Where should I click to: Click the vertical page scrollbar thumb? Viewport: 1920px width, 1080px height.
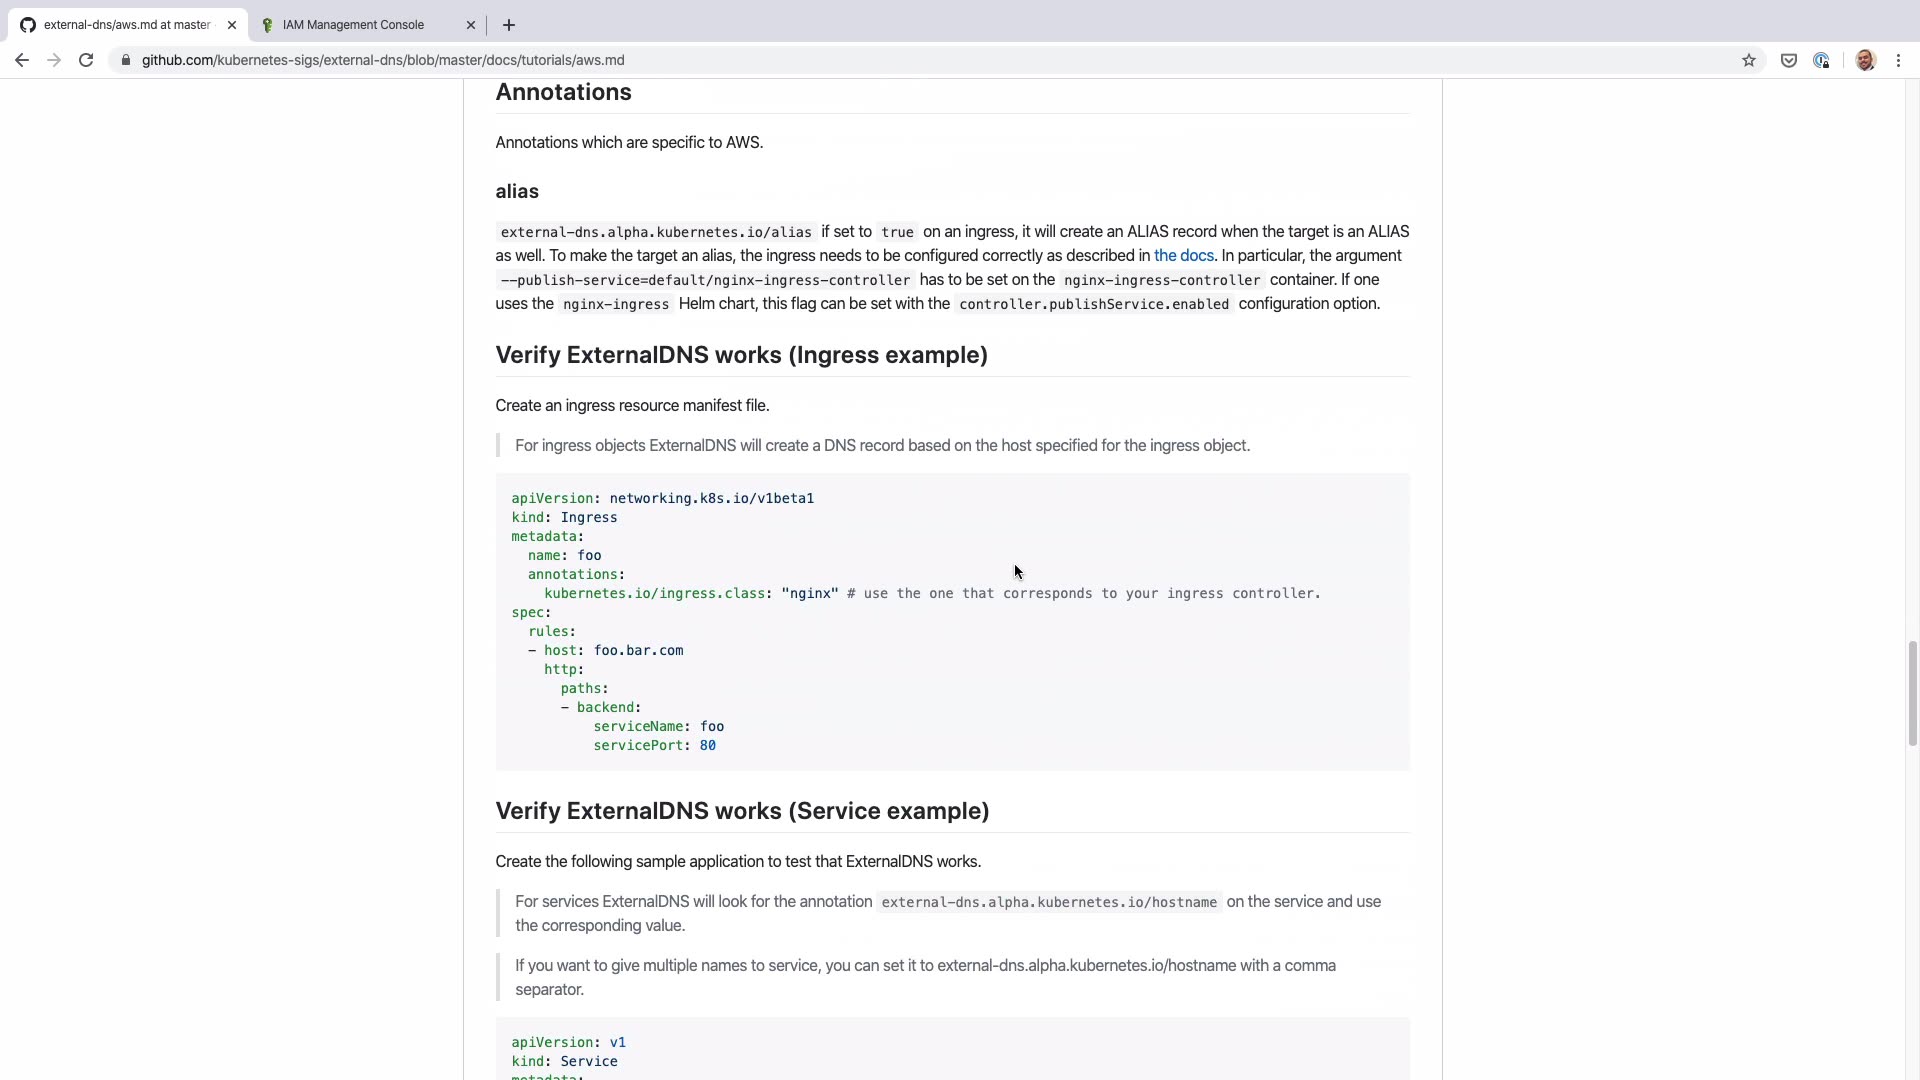(1912, 693)
